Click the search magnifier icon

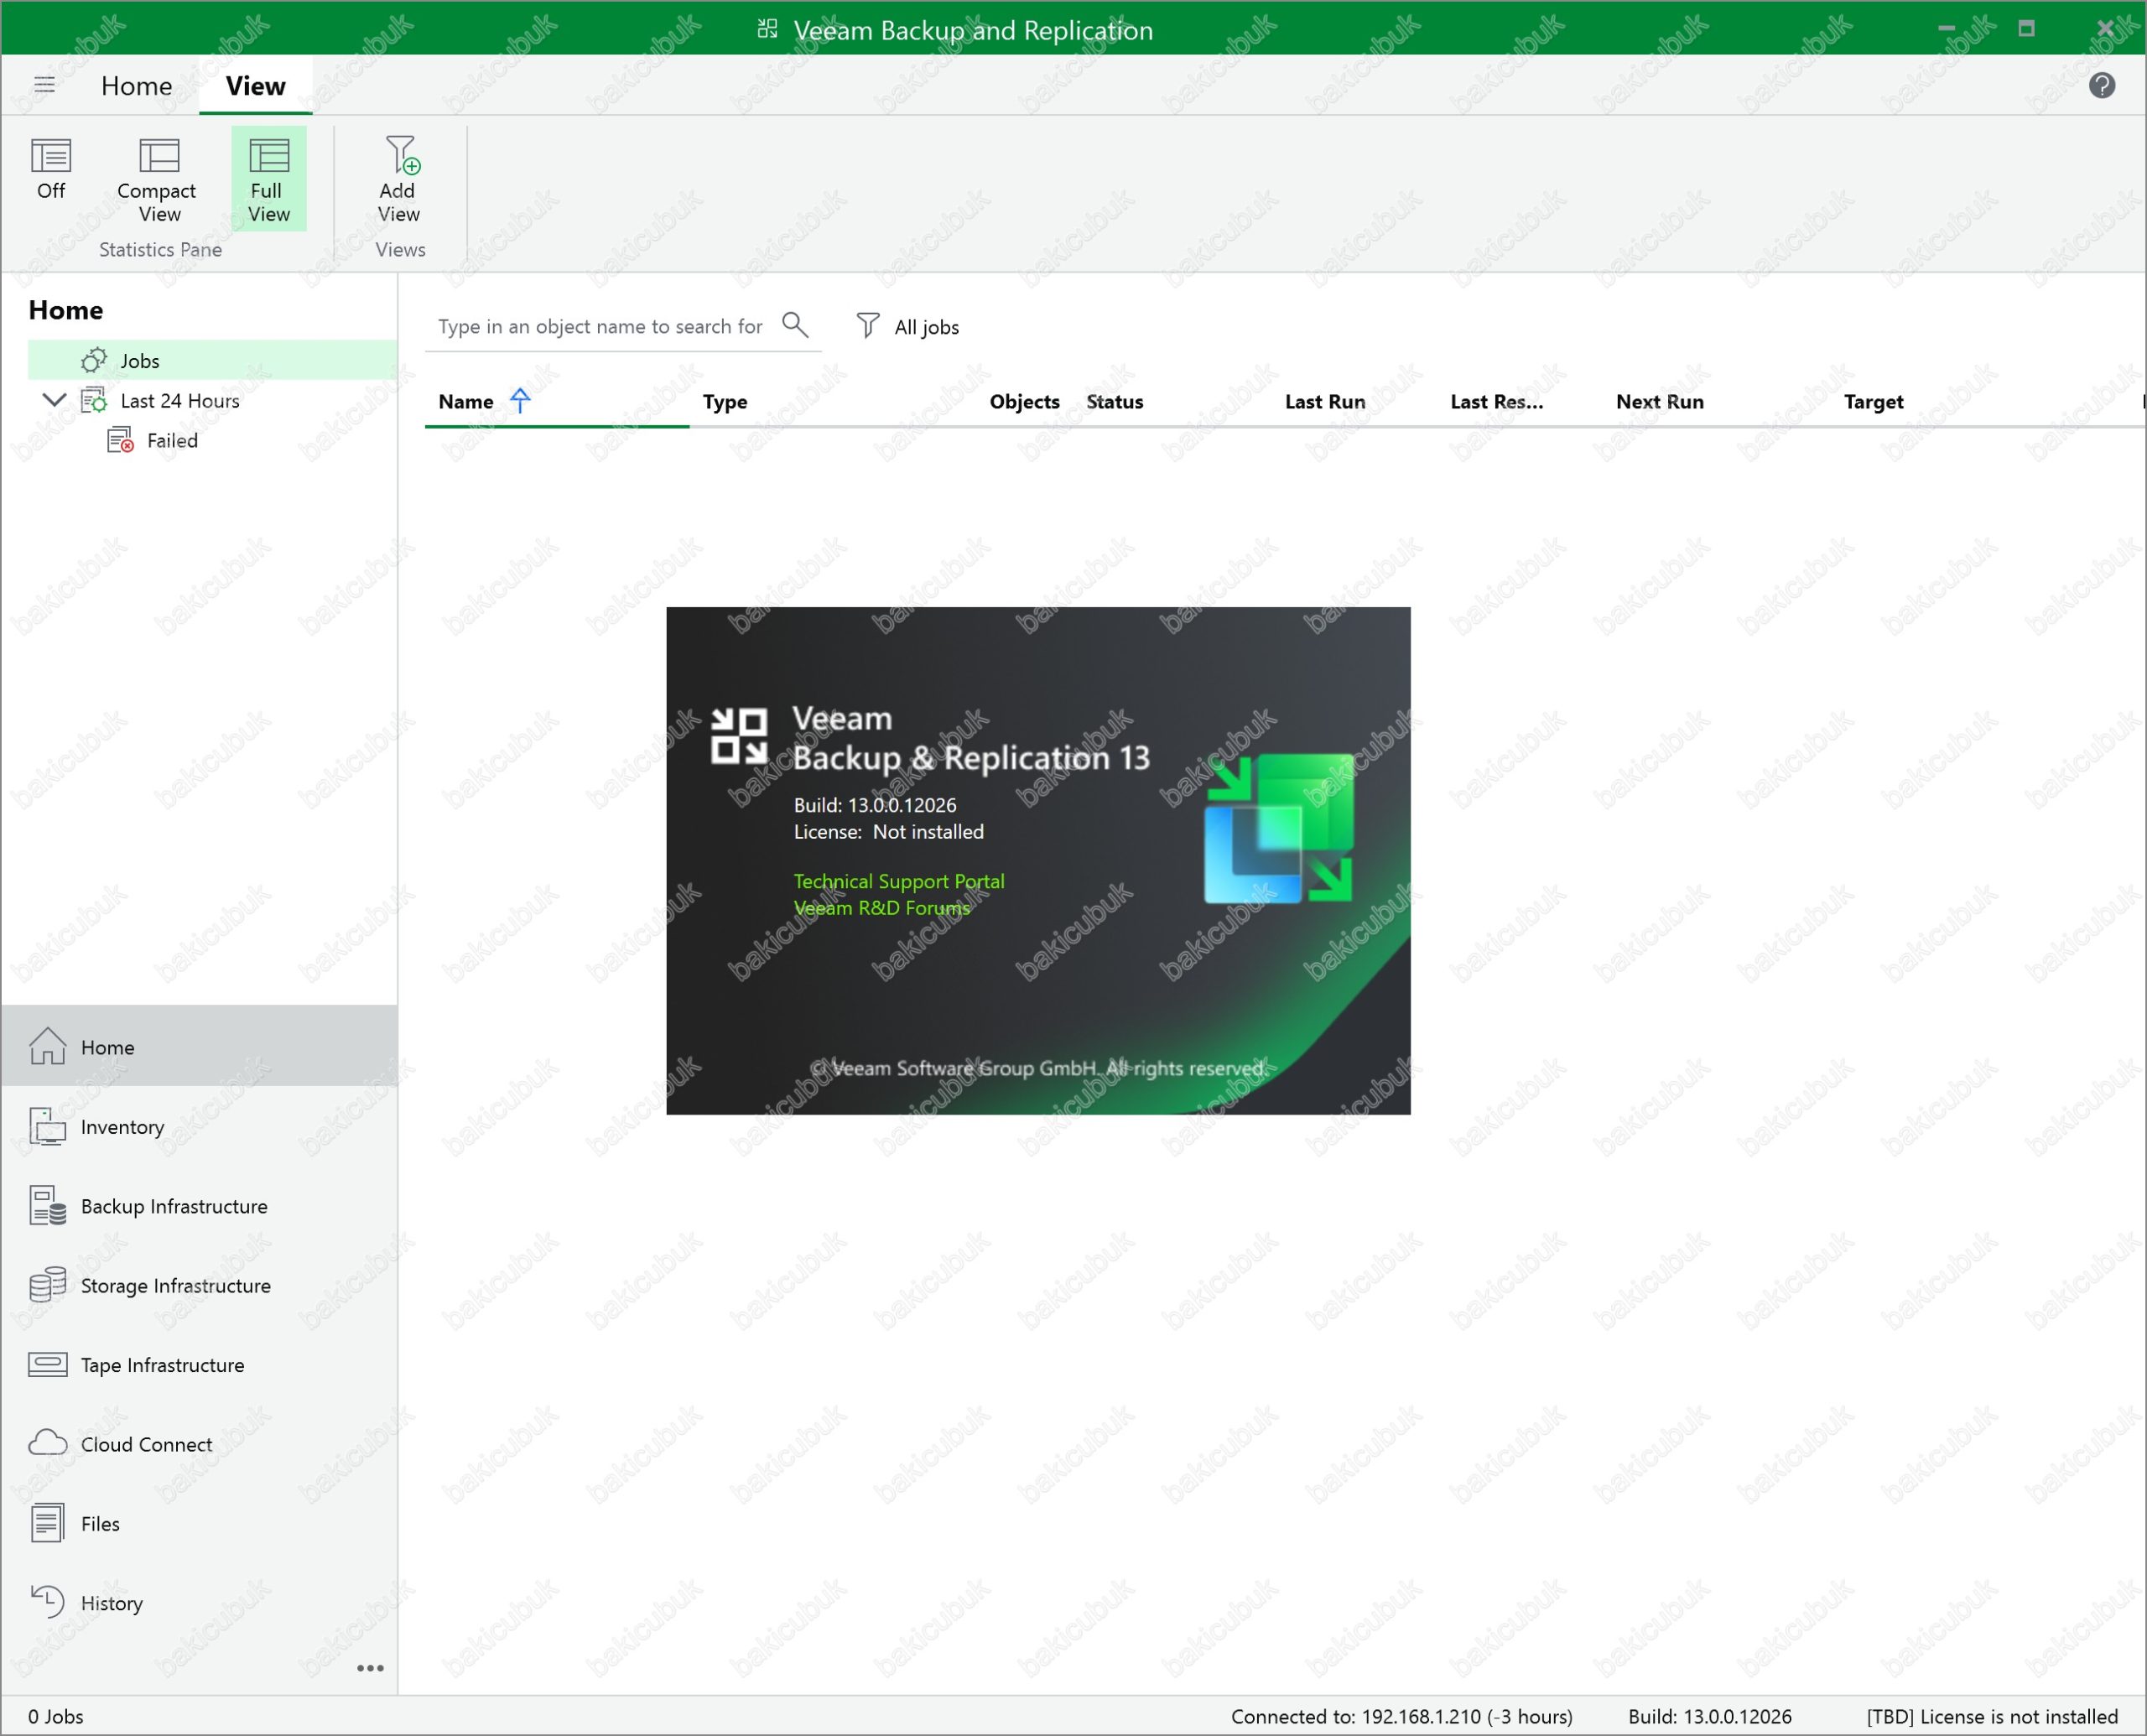pos(795,325)
